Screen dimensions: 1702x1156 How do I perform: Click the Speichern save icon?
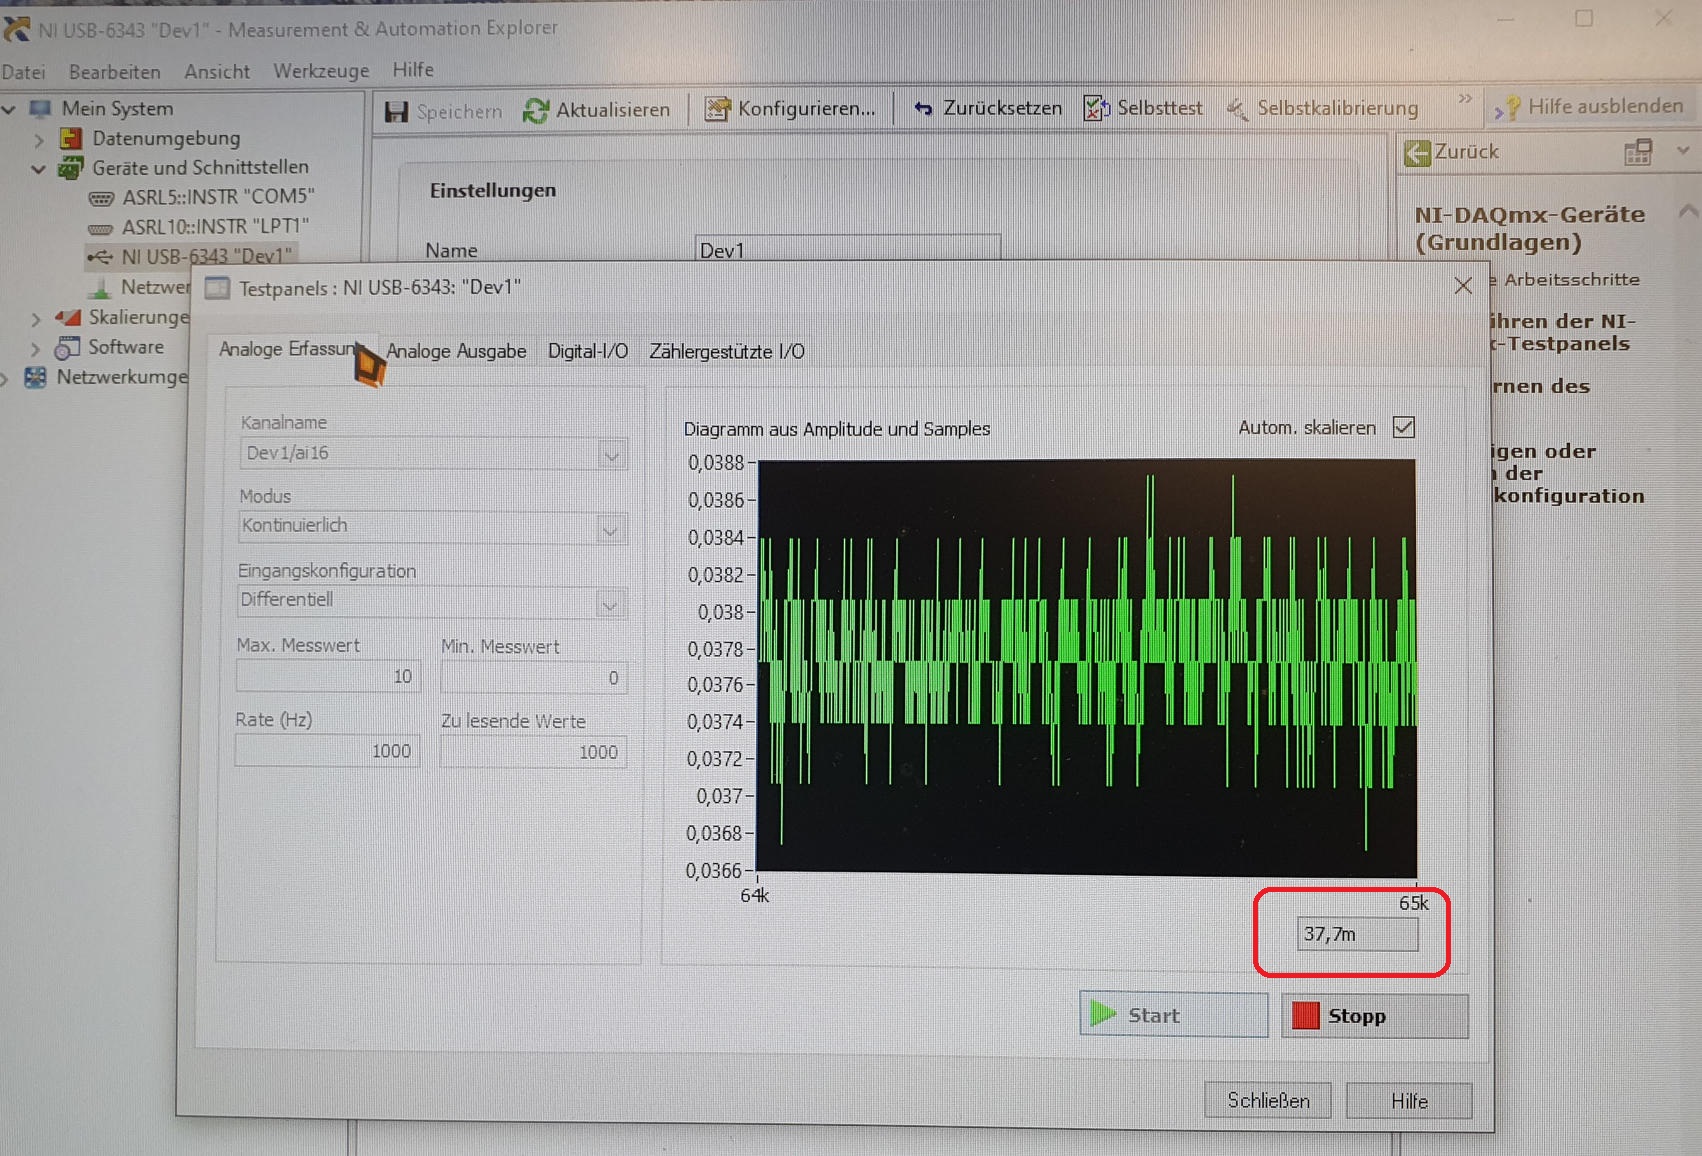coord(397,111)
